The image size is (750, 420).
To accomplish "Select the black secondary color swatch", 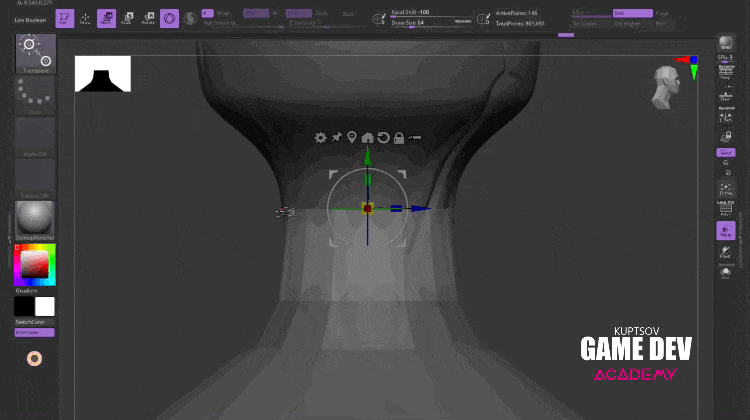I will point(24,307).
